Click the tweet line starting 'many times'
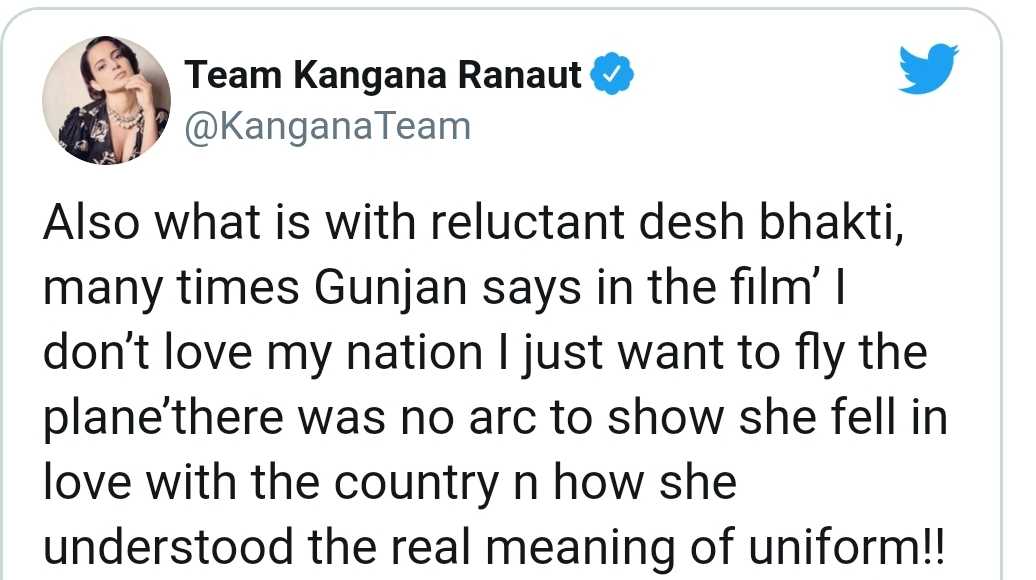The width and height of the screenshot is (1036, 580). coord(445,289)
